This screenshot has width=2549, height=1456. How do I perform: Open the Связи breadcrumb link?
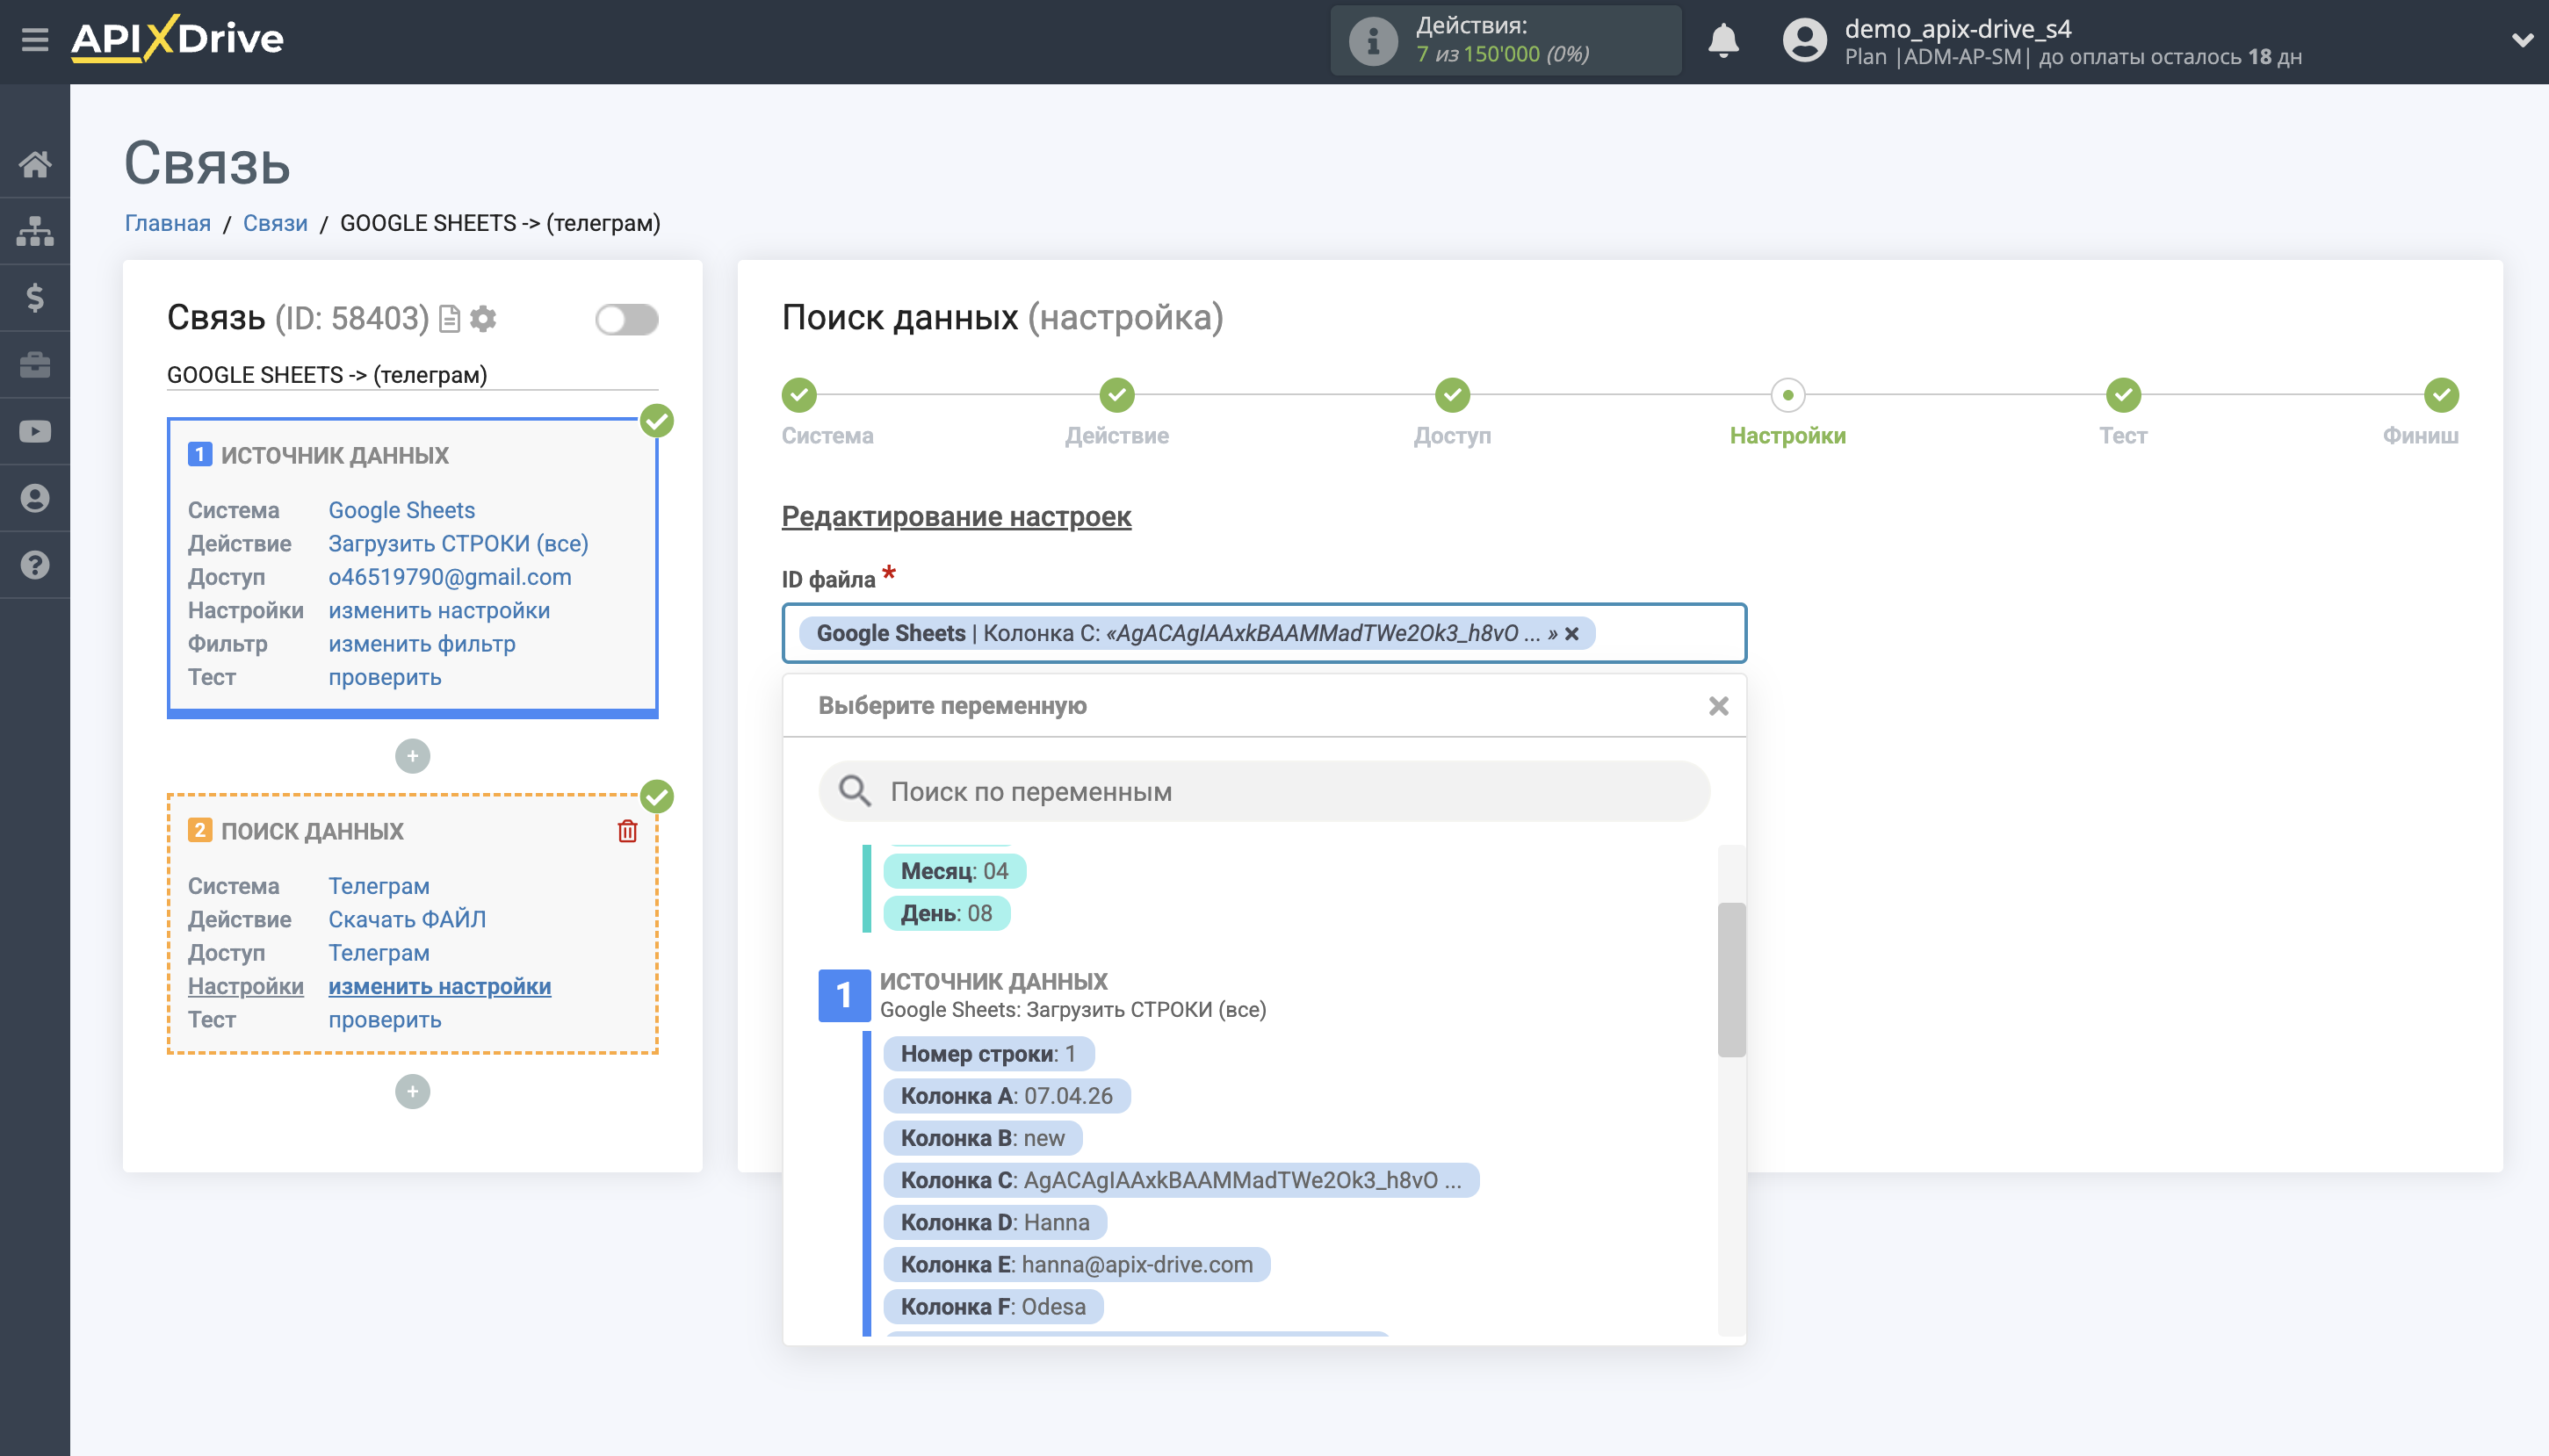coord(275,223)
